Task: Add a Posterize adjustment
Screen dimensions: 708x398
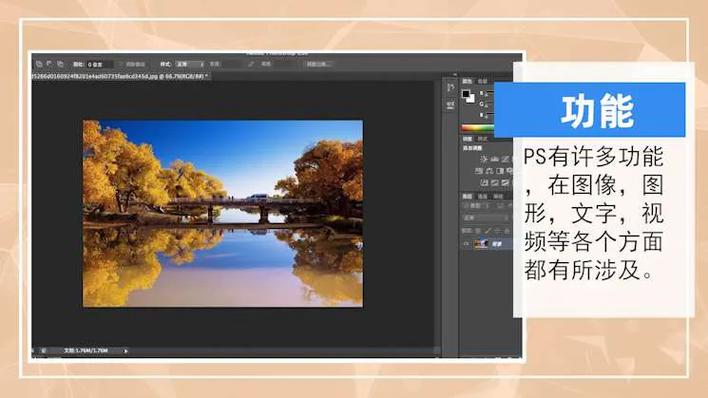Action: tap(494, 183)
